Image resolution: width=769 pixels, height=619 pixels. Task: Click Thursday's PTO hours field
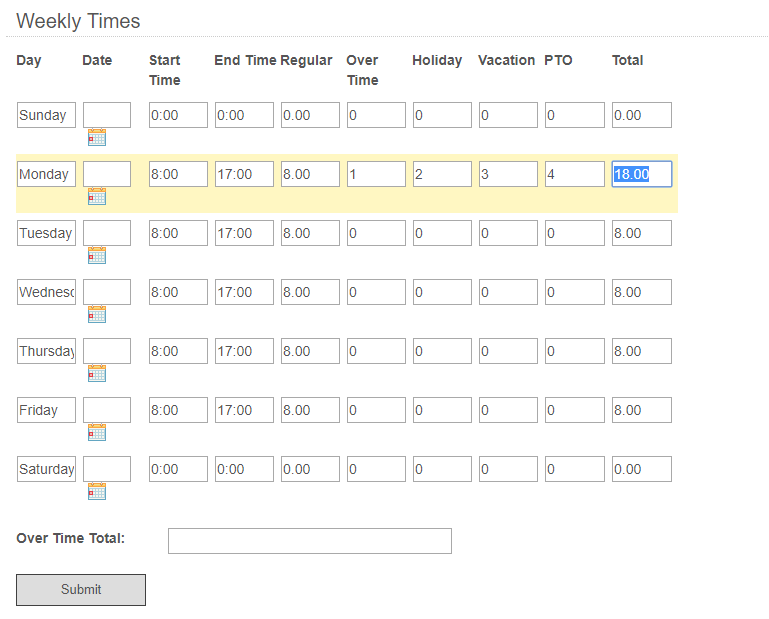coord(574,351)
